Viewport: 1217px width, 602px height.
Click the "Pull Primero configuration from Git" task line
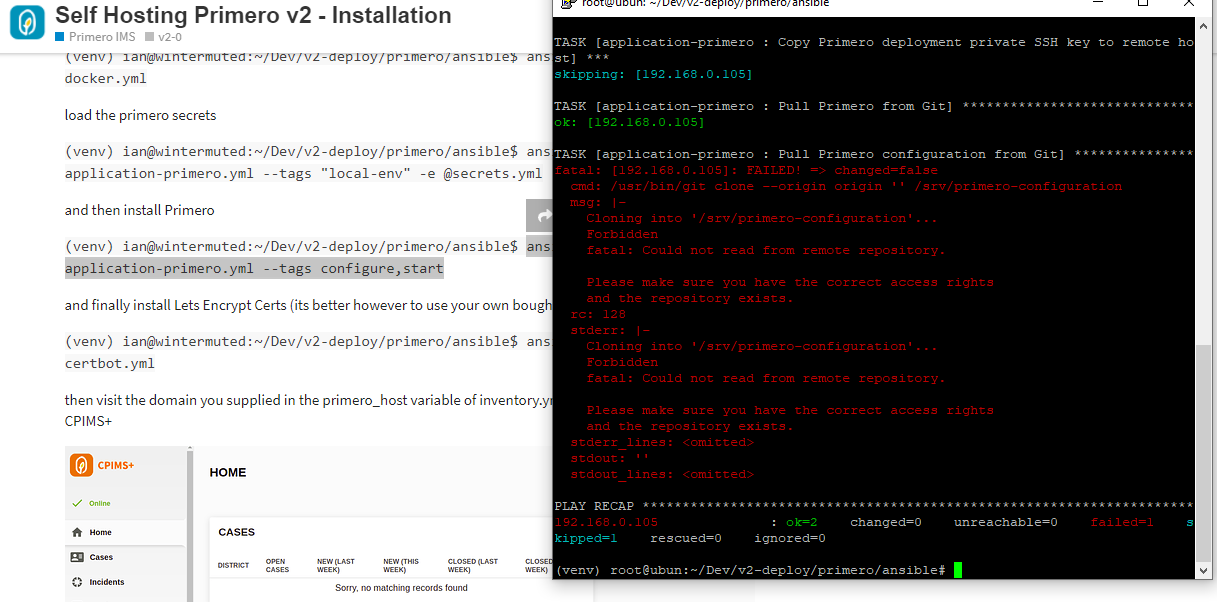click(x=873, y=154)
